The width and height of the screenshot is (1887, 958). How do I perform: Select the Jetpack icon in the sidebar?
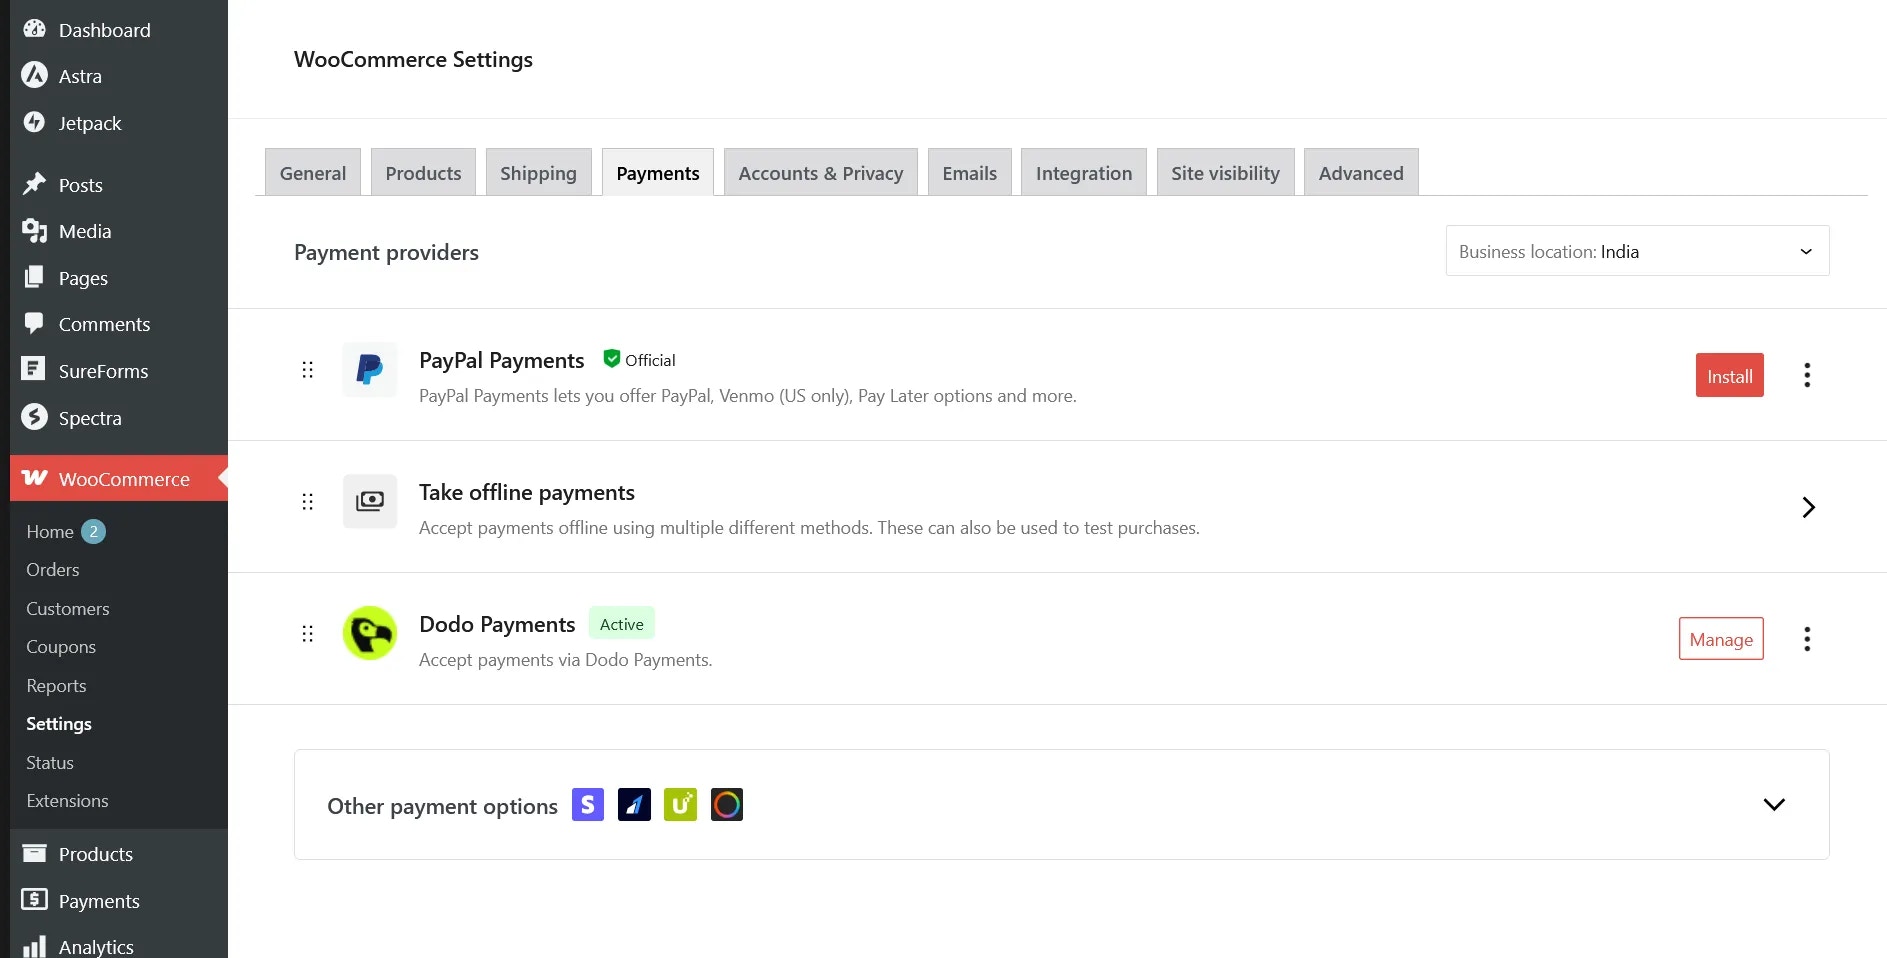coord(33,123)
